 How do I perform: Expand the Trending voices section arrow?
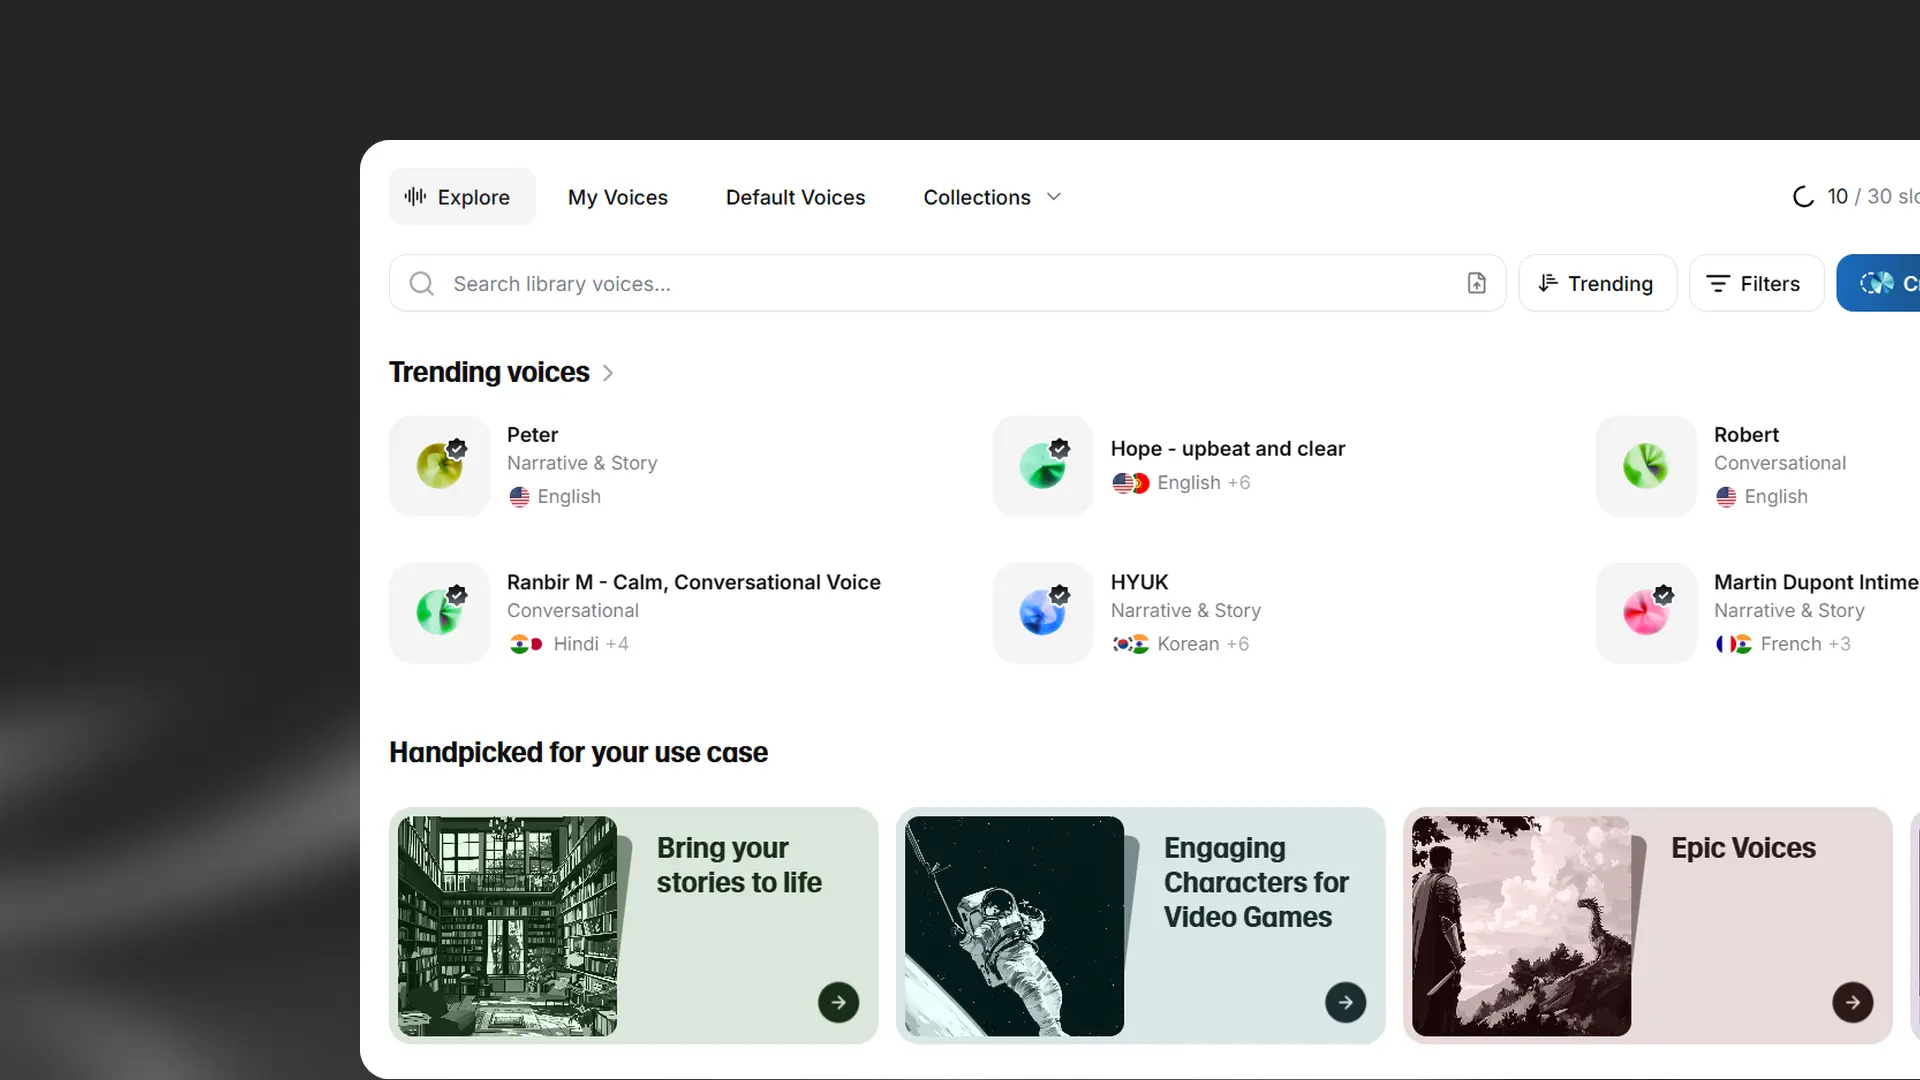[607, 372]
